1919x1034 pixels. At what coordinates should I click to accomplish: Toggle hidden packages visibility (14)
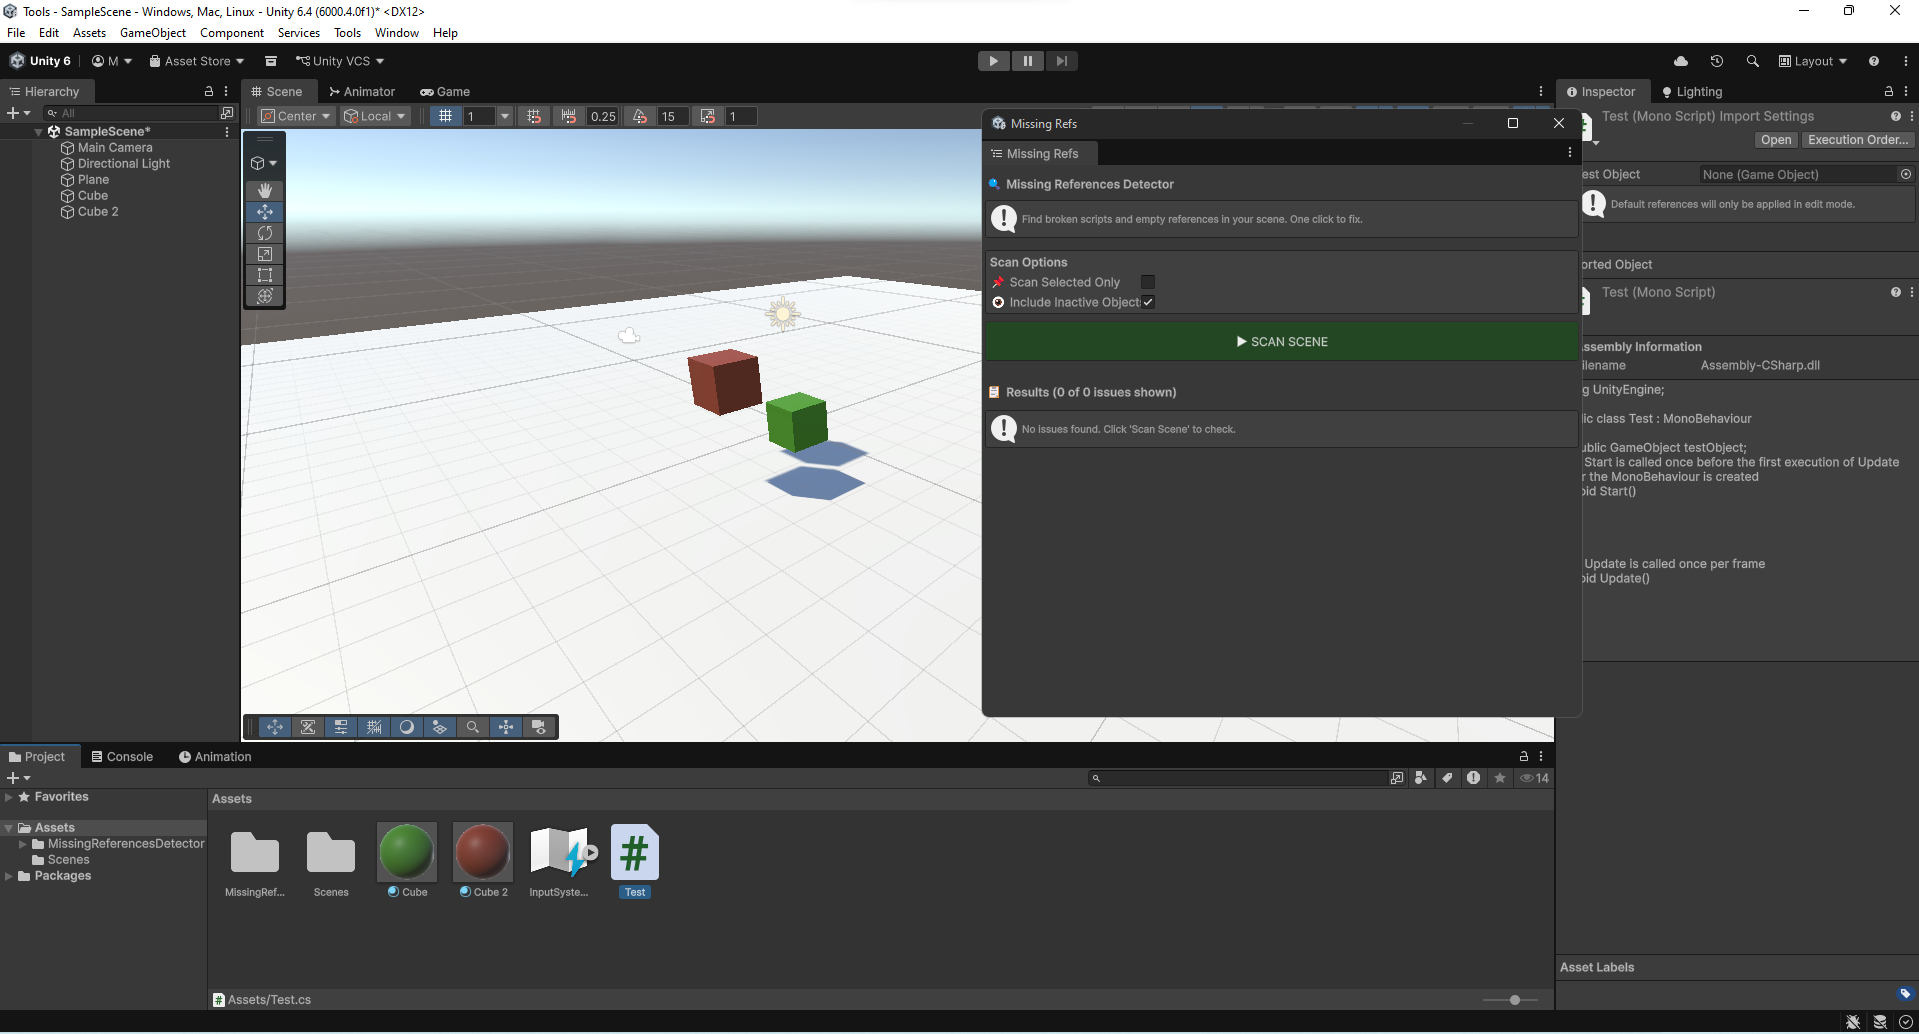pyautogui.click(x=1535, y=778)
